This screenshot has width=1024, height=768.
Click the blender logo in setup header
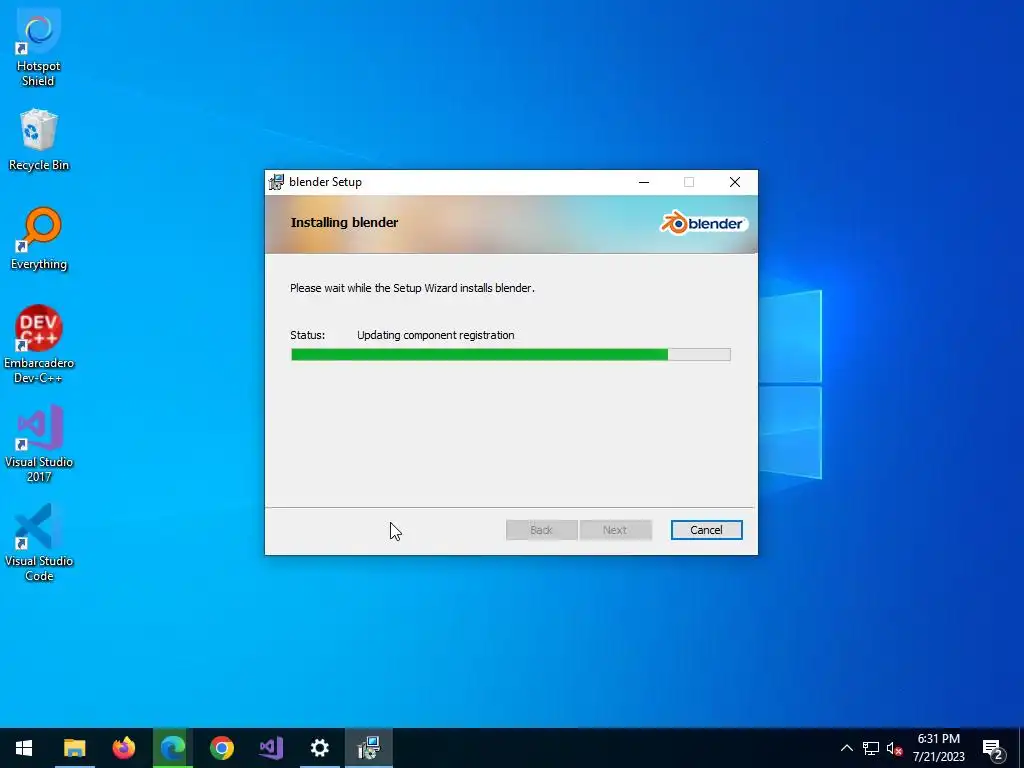703,223
